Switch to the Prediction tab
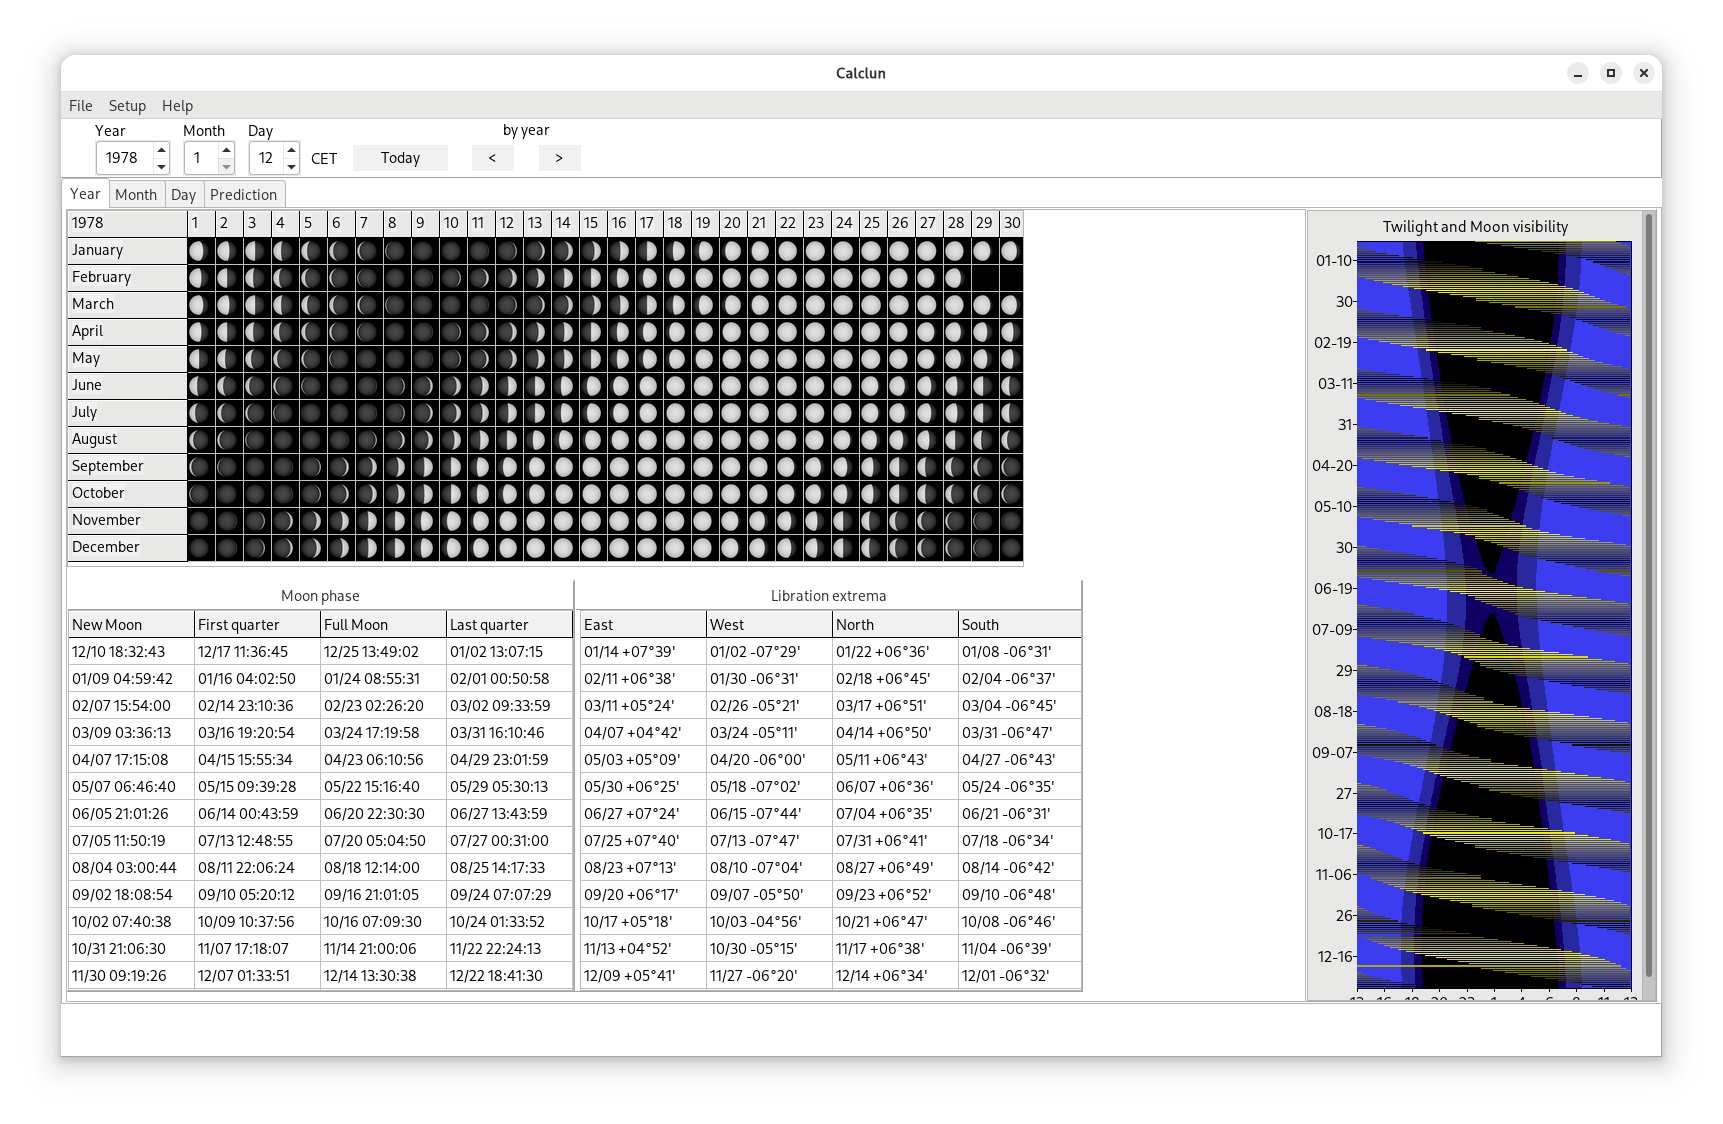1723x1124 pixels. pyautogui.click(x=243, y=194)
